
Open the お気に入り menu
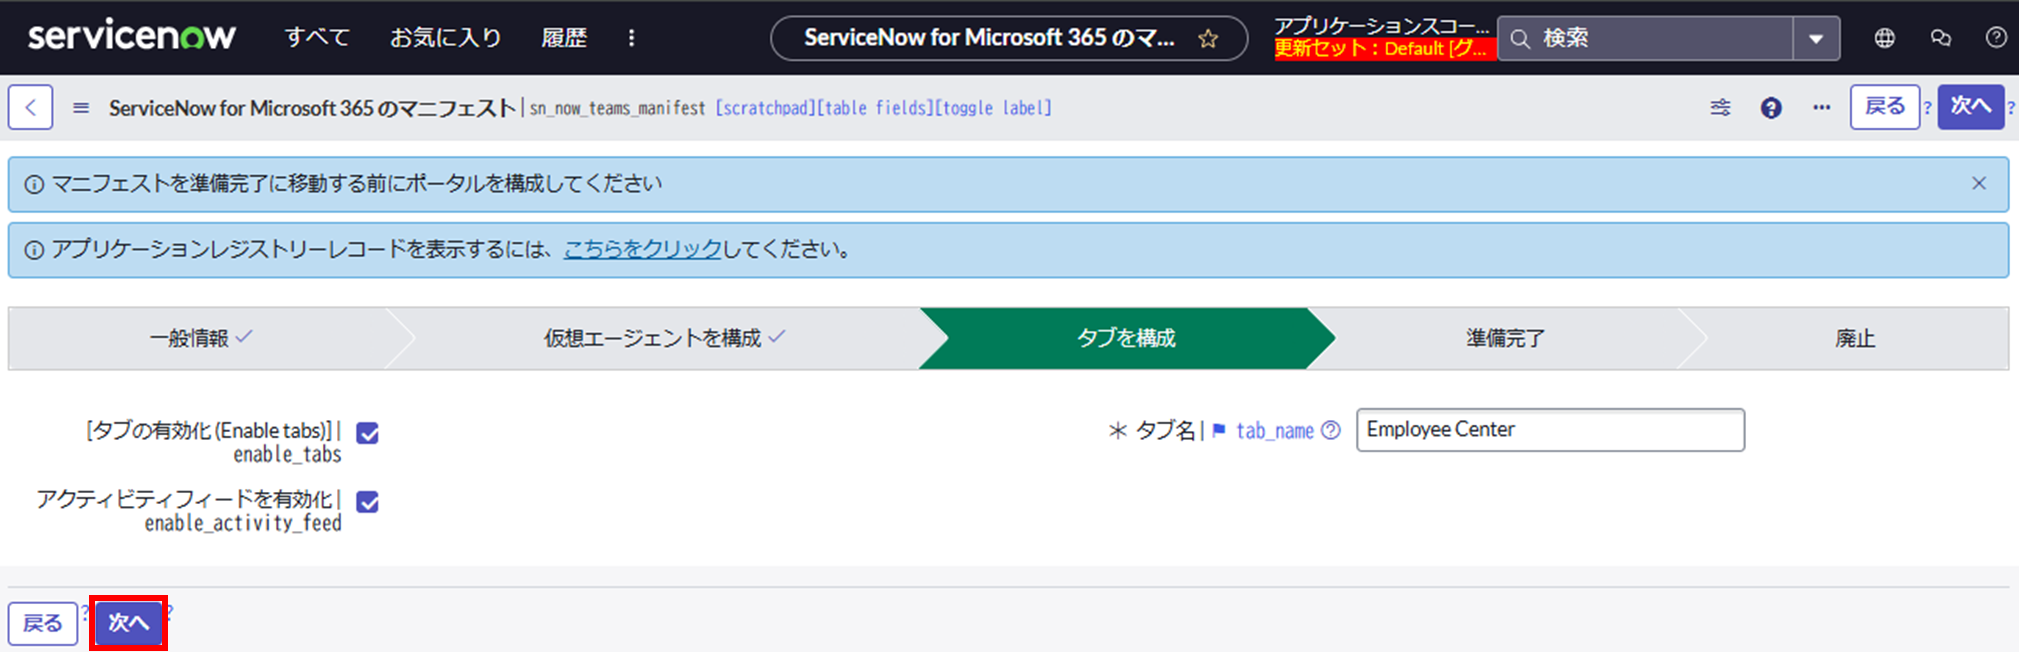445,38
